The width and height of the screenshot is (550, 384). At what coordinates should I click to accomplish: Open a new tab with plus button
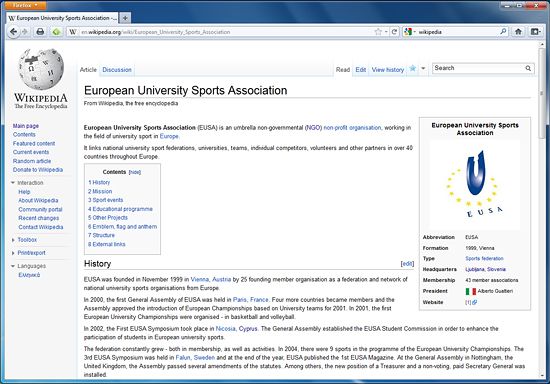pos(125,18)
